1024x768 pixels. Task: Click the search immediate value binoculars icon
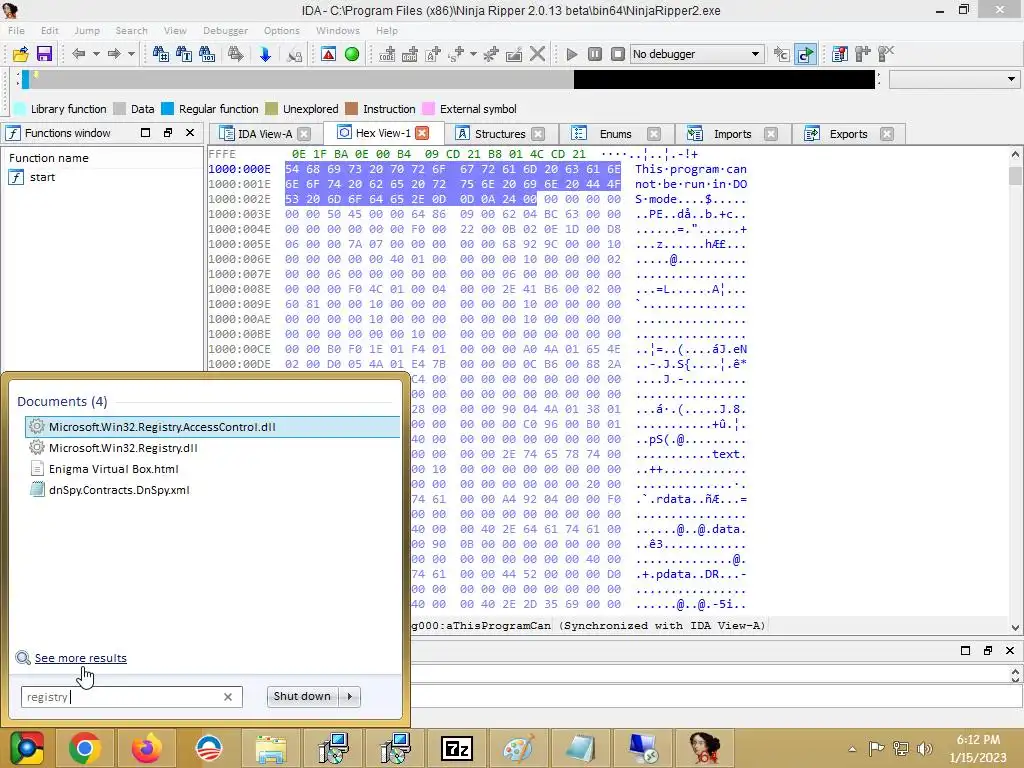(x=160, y=54)
